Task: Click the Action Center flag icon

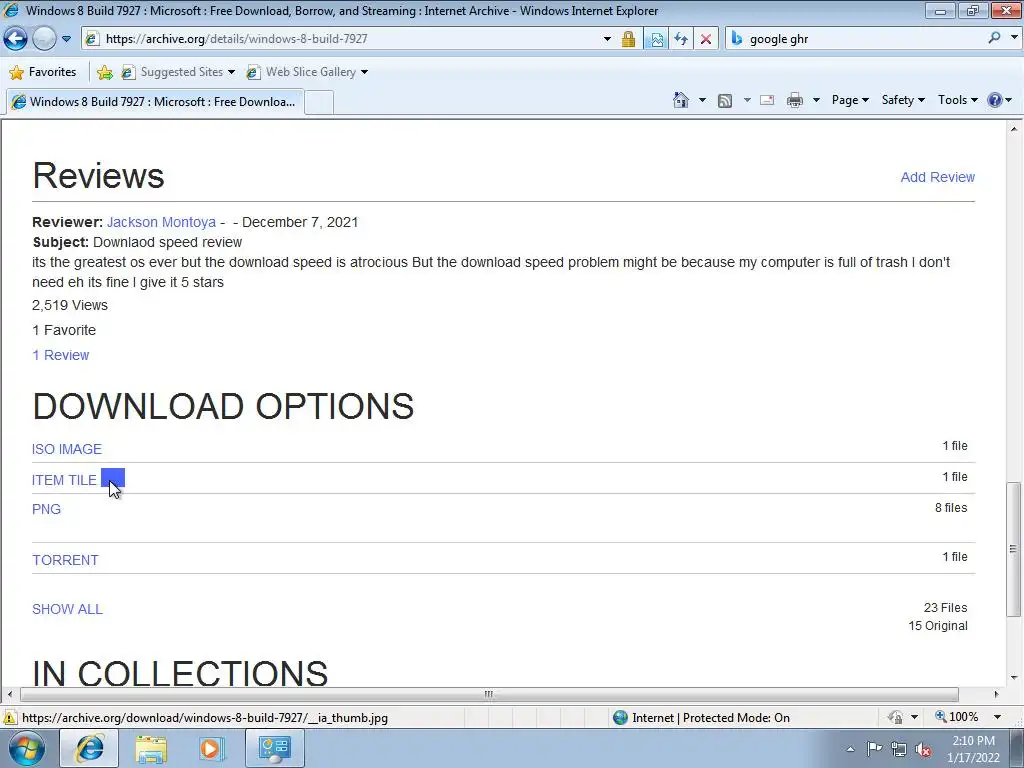Action: point(874,748)
